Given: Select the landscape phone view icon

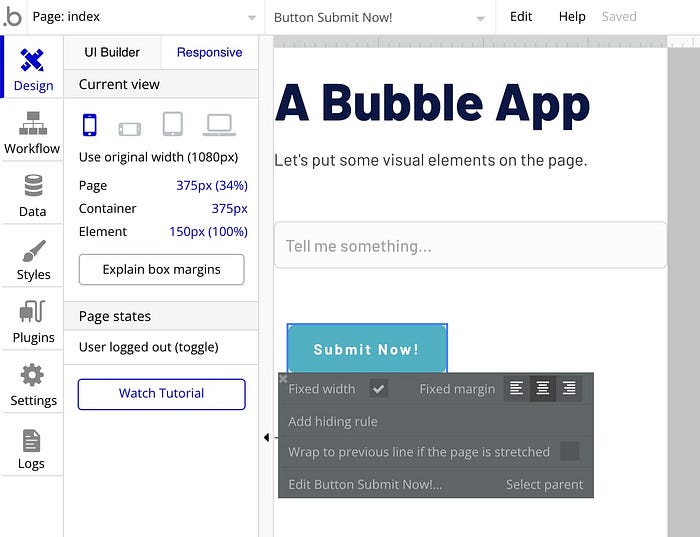Looking at the screenshot, I should (129, 129).
